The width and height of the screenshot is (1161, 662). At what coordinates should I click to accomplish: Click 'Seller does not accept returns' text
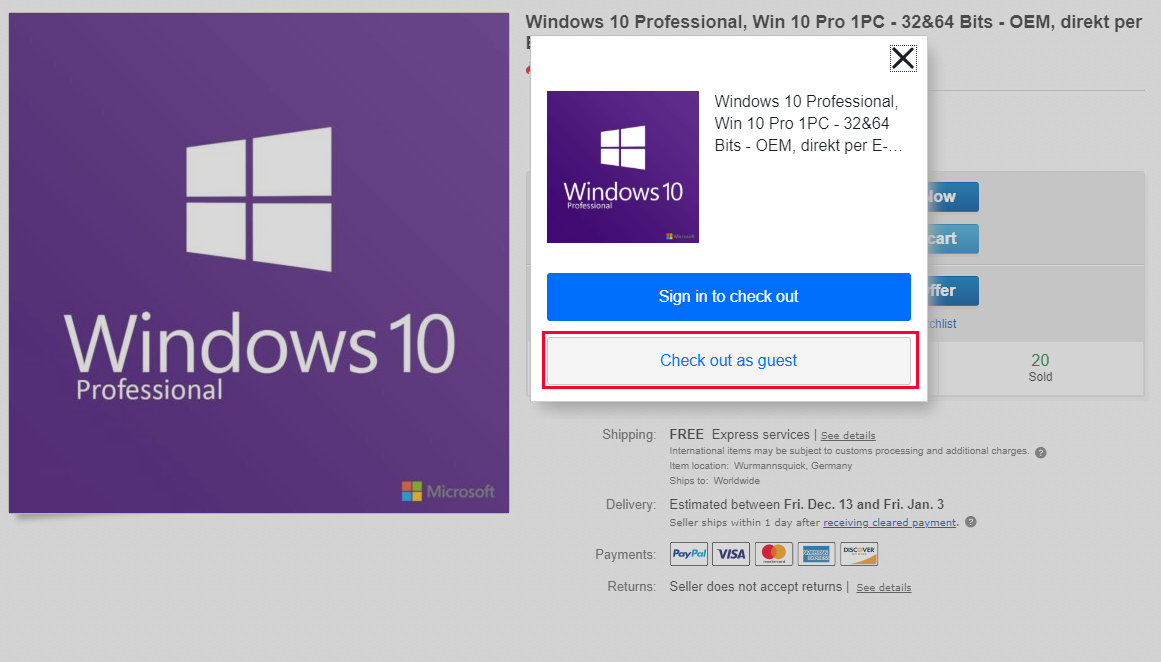pyautogui.click(x=755, y=586)
